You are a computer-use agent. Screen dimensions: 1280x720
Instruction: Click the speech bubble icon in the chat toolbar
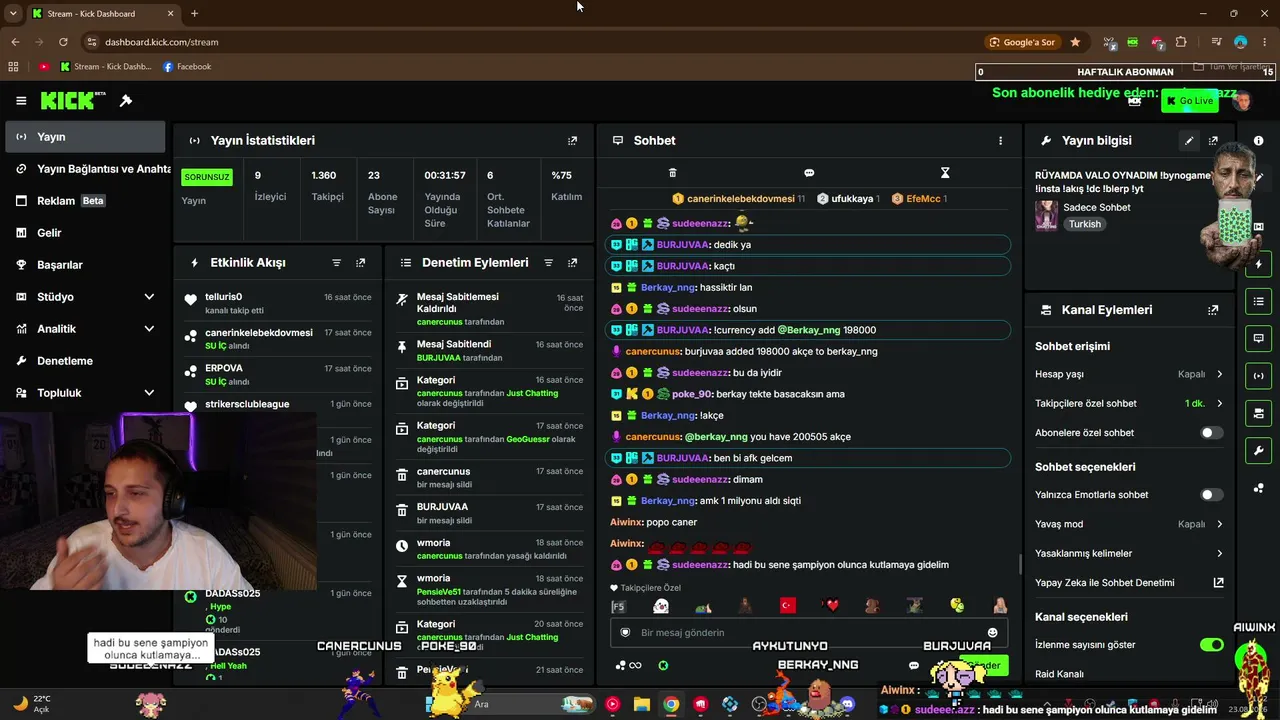coord(809,173)
